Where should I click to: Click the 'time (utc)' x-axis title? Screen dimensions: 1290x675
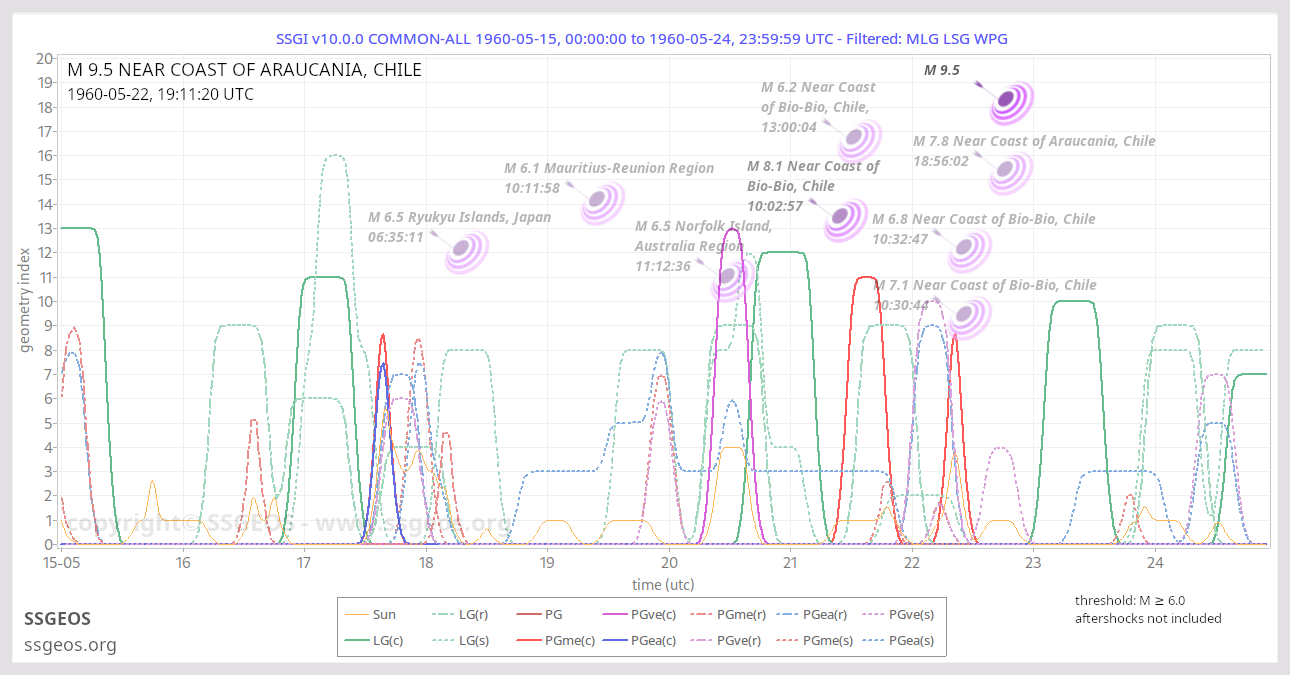(663, 585)
